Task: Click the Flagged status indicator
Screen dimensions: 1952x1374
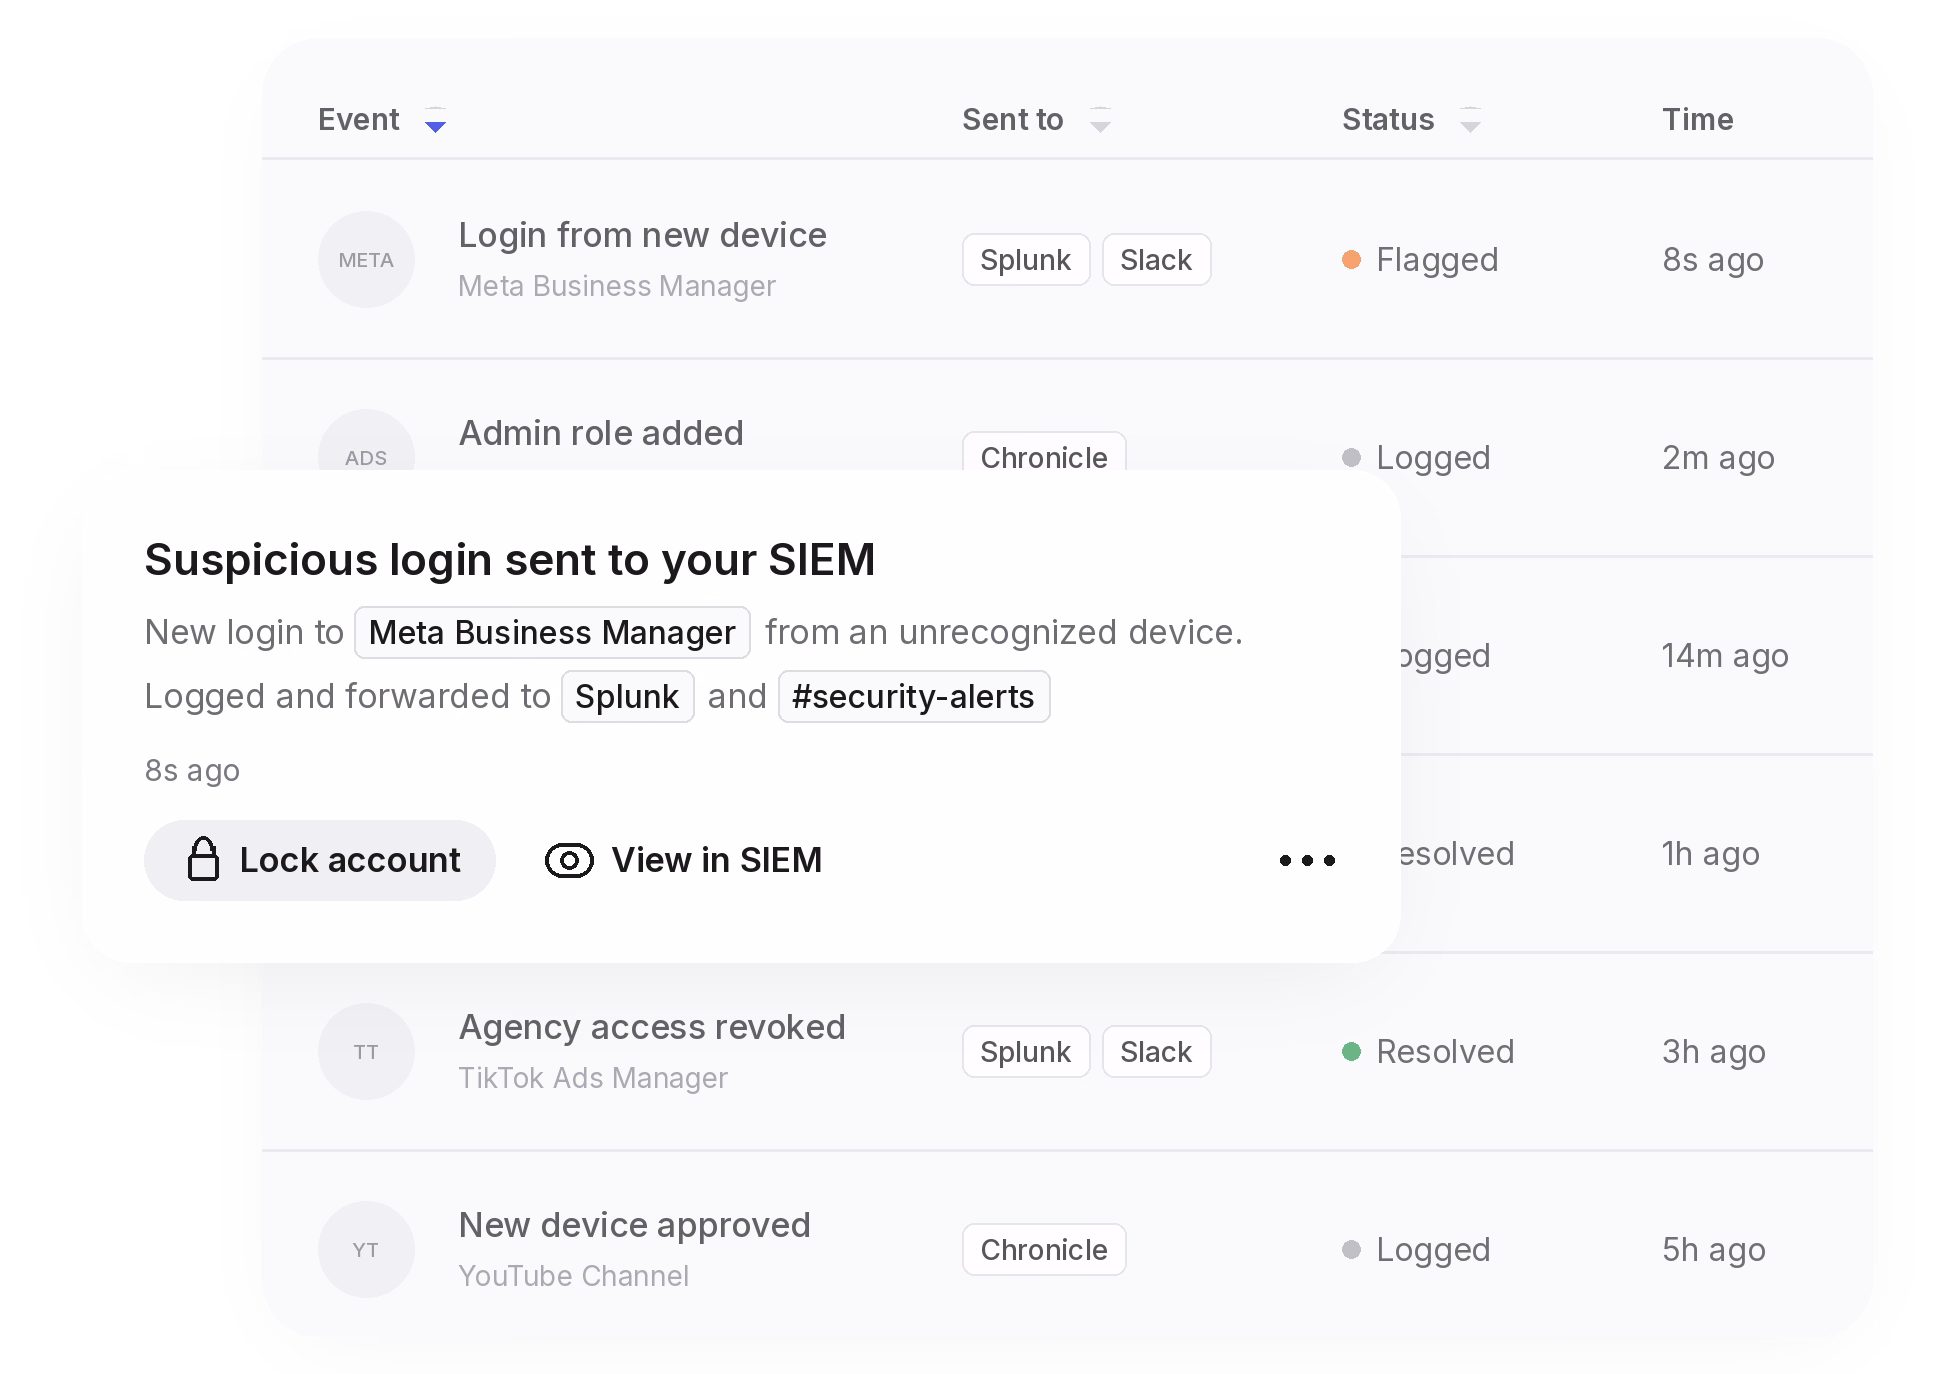Action: tap(1420, 260)
